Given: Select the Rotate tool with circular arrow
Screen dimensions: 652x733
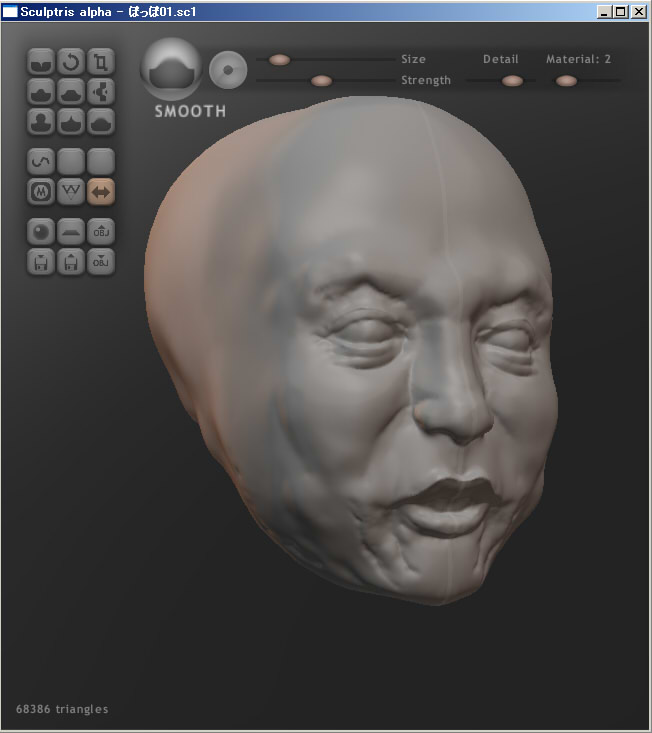Looking at the screenshot, I should pos(71,62).
